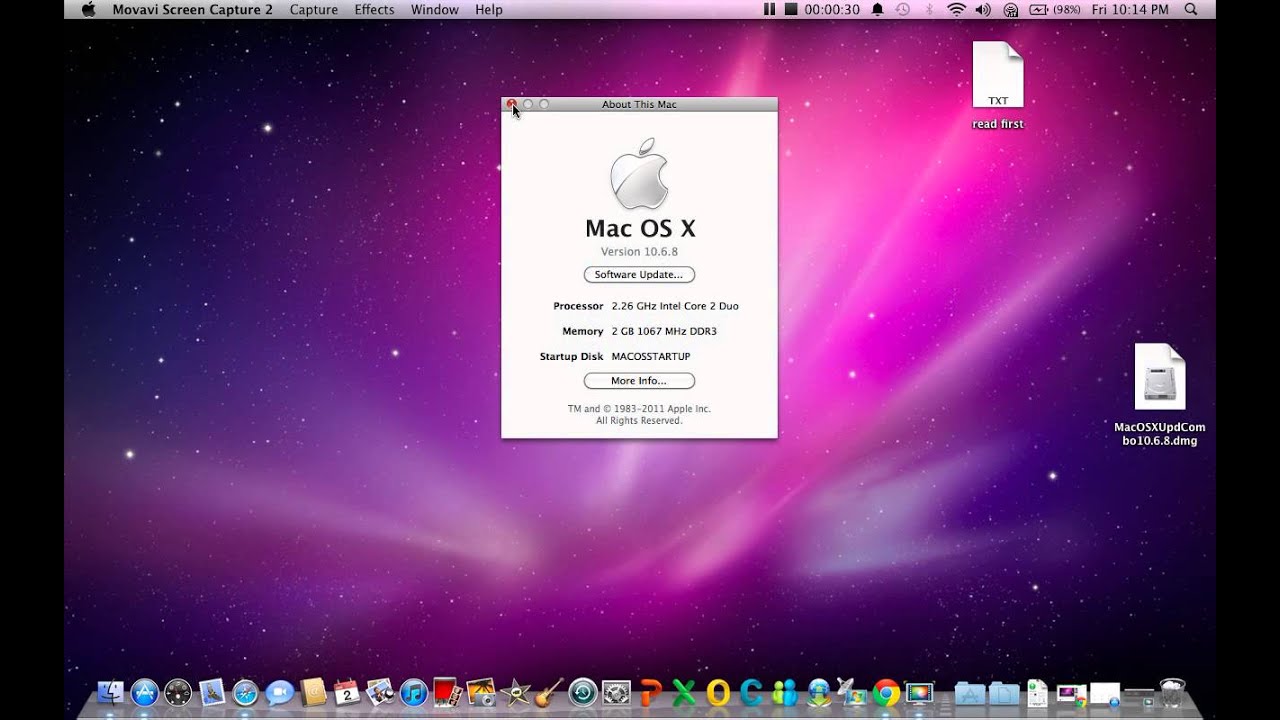Image resolution: width=1280 pixels, height=720 pixels.
Task: Open Finder from the dock
Action: 111,692
